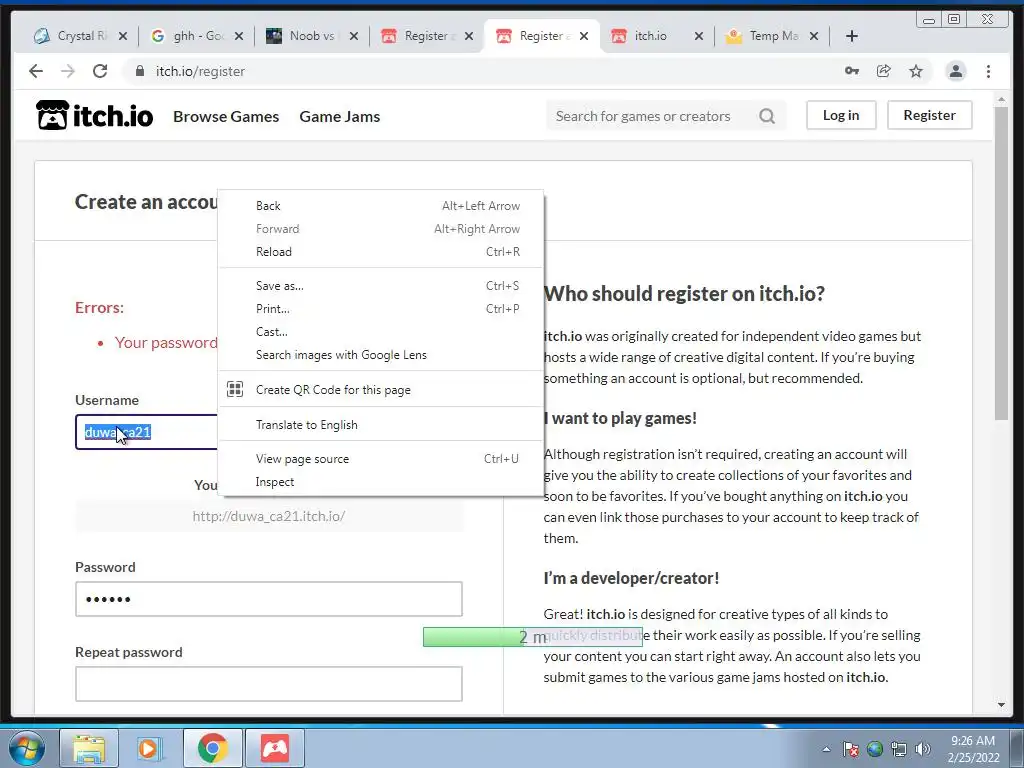Image resolution: width=1024 pixels, height=768 pixels.
Task: Select Create QR Code for this page
Action: point(381,389)
